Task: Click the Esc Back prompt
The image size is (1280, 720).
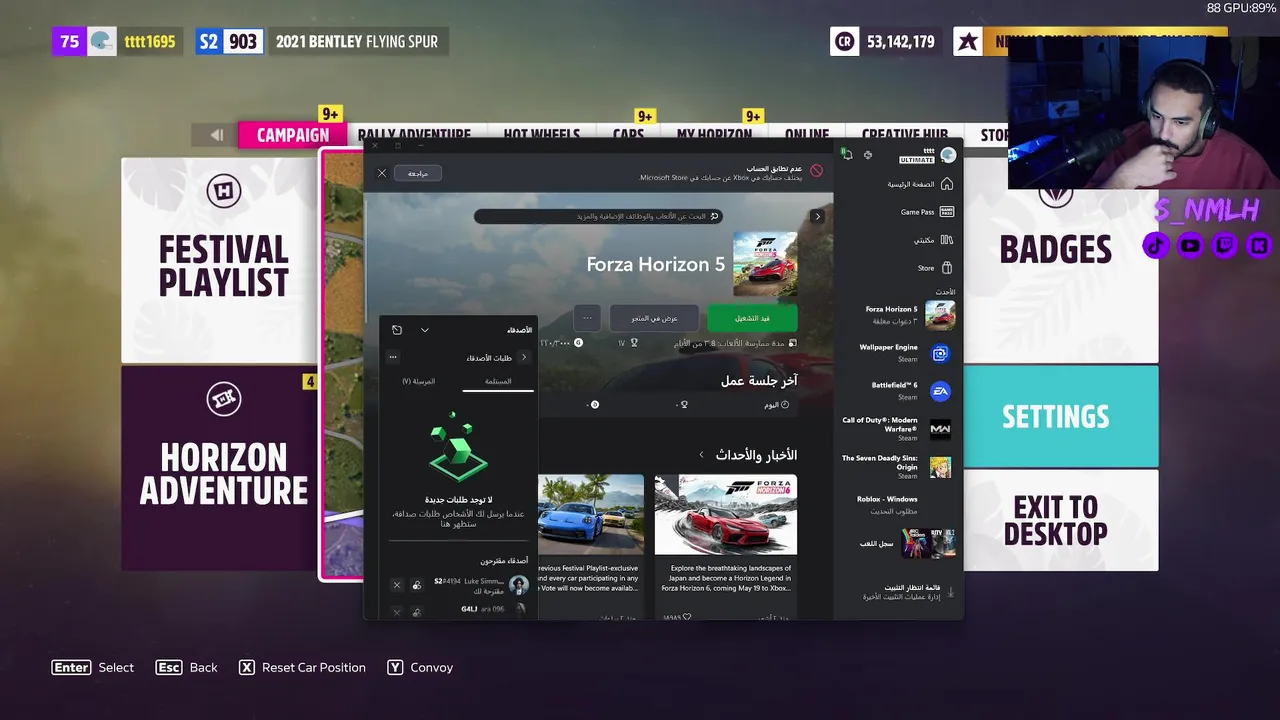Action: click(x=186, y=667)
